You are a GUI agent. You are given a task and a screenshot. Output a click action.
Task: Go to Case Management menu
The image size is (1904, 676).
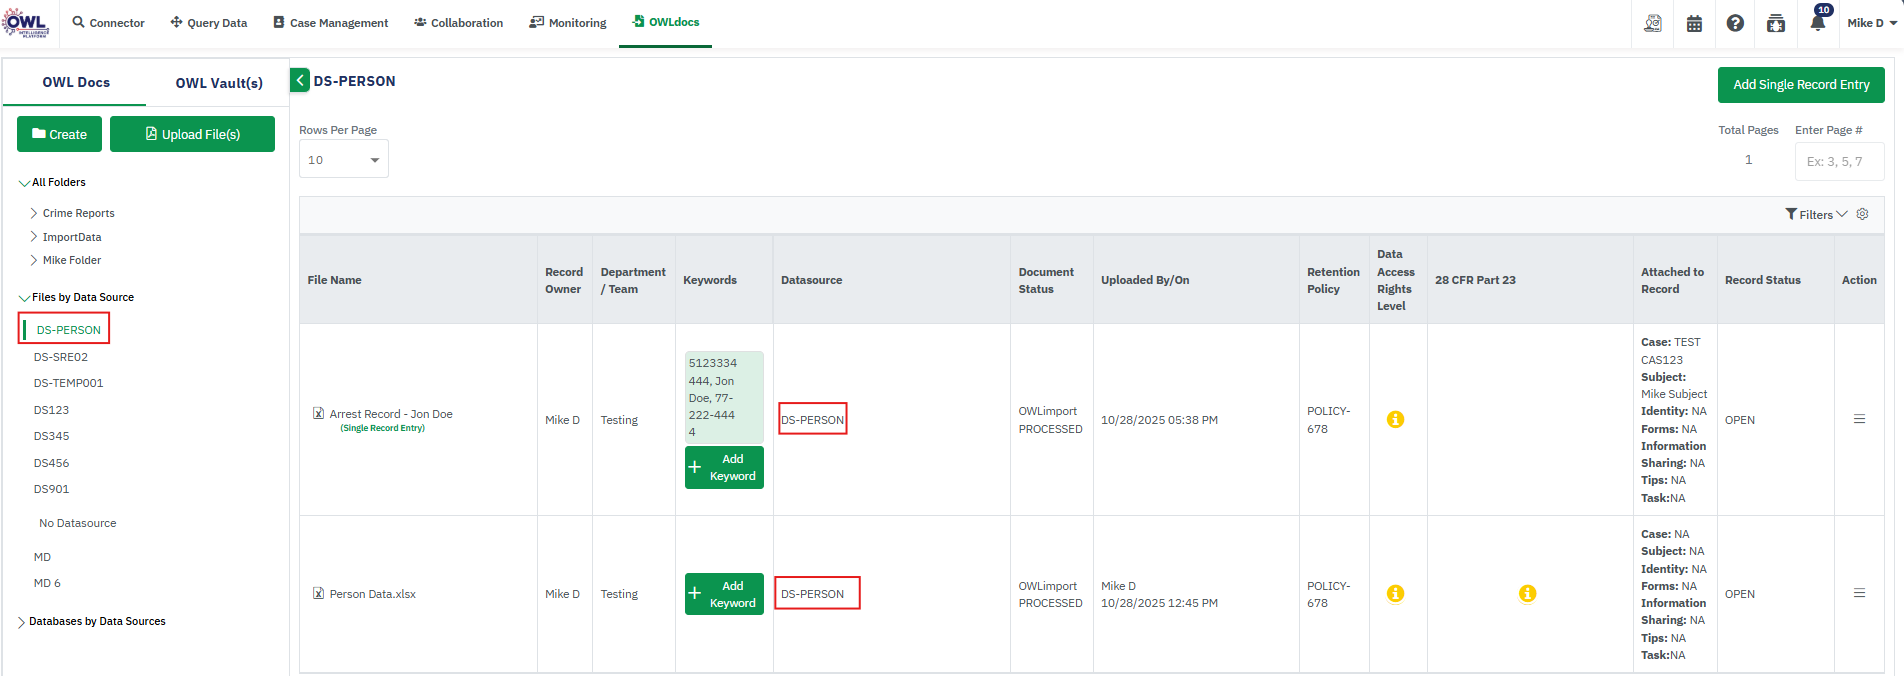[x=331, y=23]
